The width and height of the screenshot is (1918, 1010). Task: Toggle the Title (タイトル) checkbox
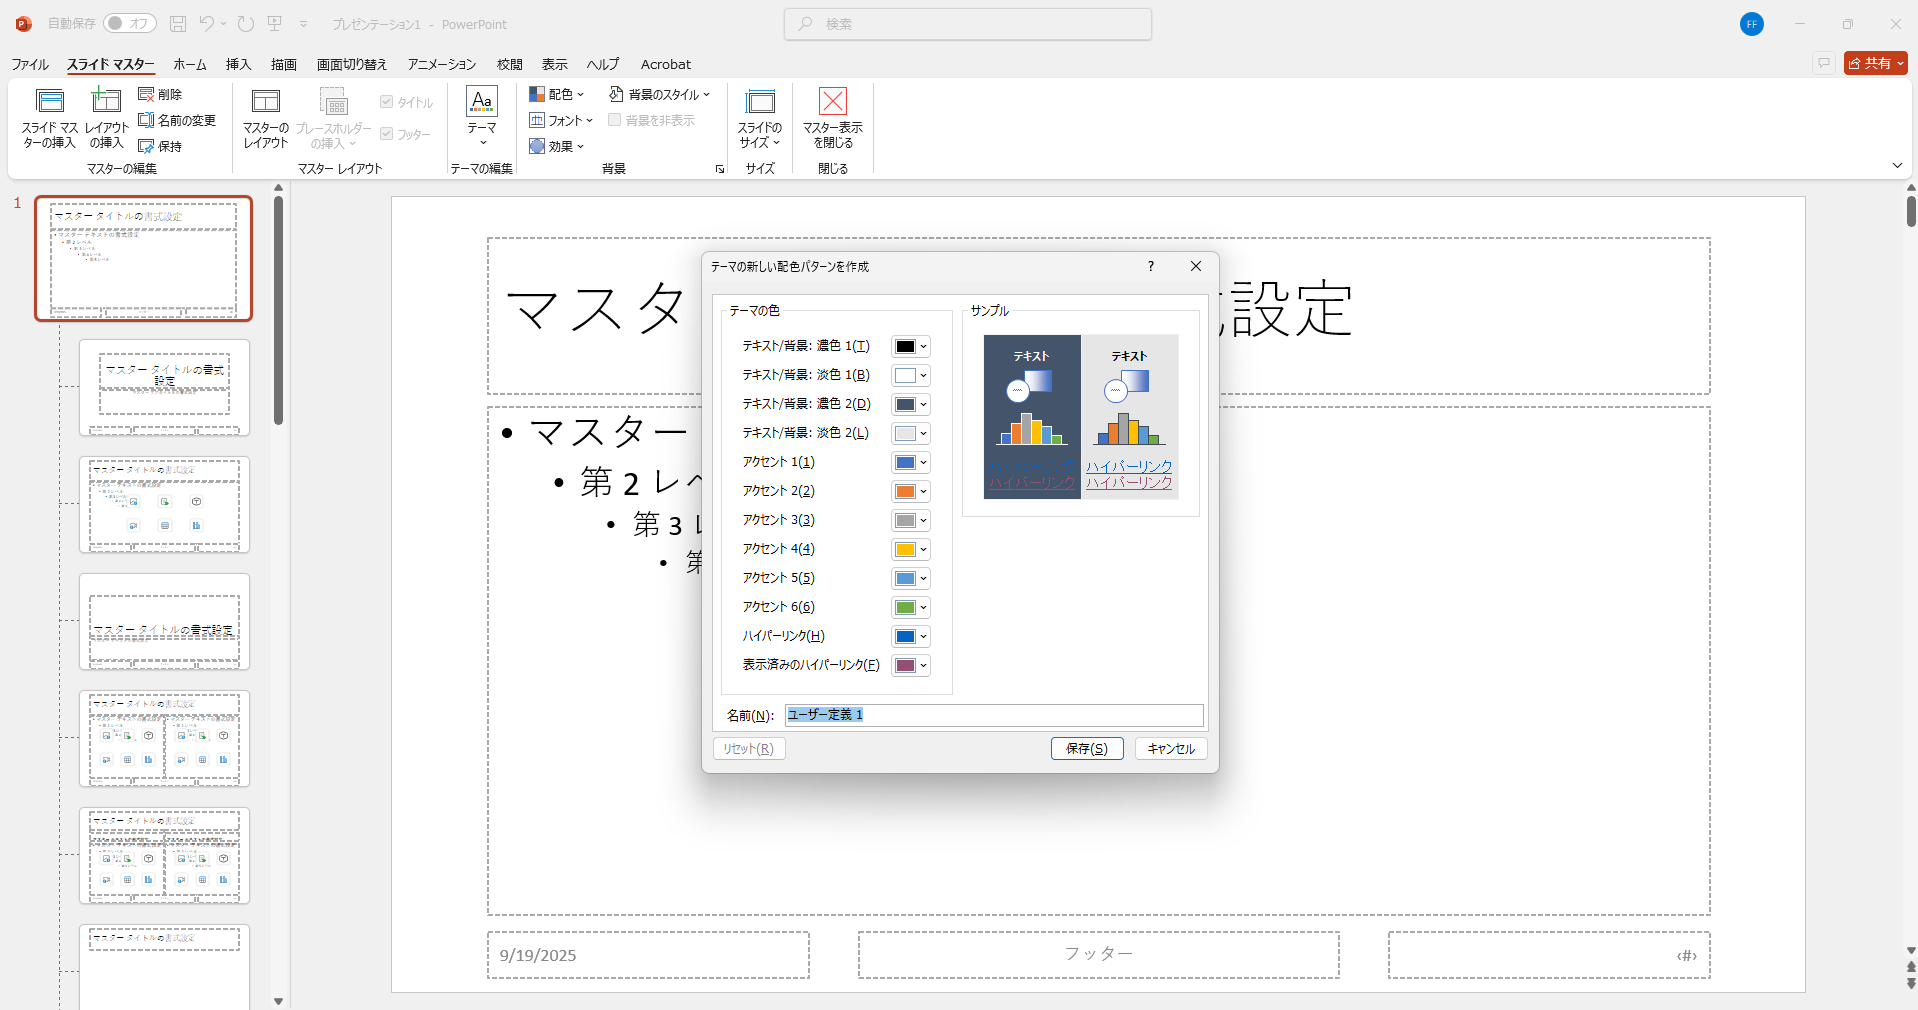[x=387, y=102]
